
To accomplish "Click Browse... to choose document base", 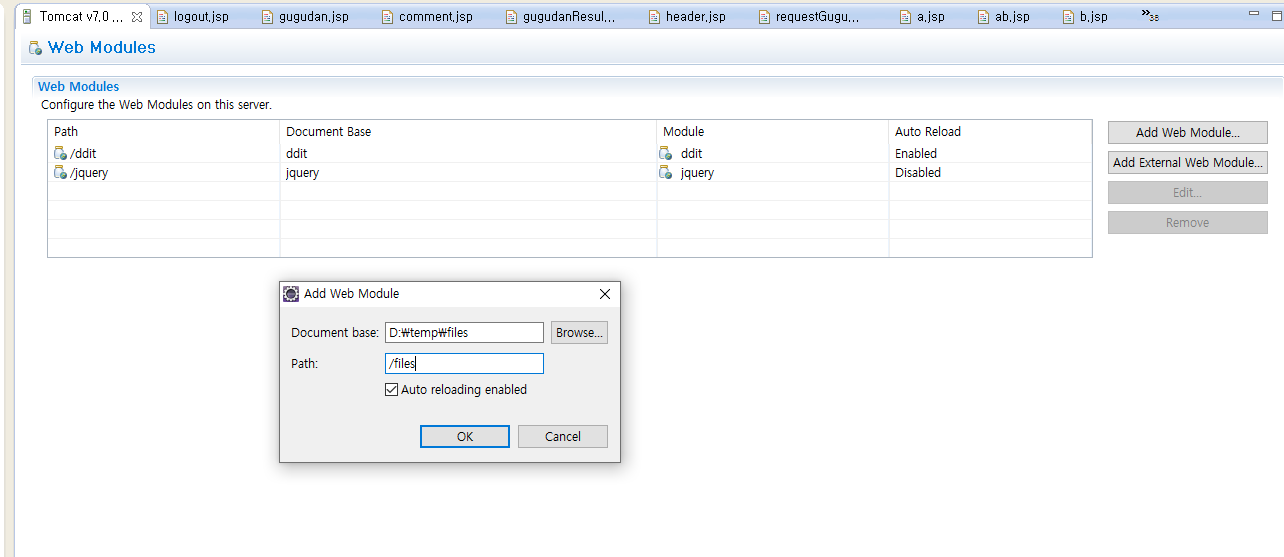I will click(x=580, y=332).
